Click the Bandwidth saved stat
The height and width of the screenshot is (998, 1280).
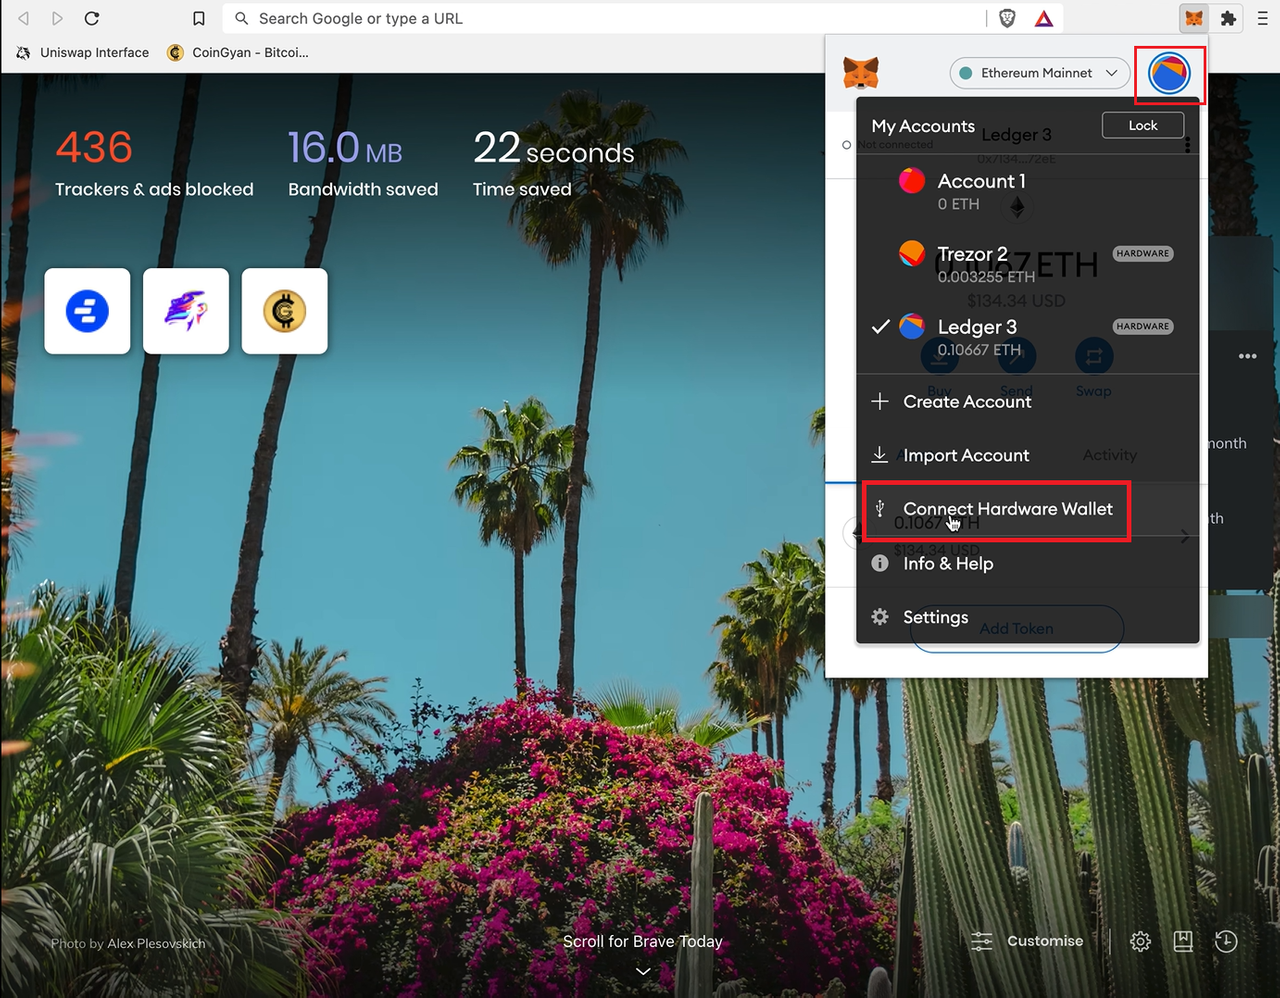click(363, 164)
